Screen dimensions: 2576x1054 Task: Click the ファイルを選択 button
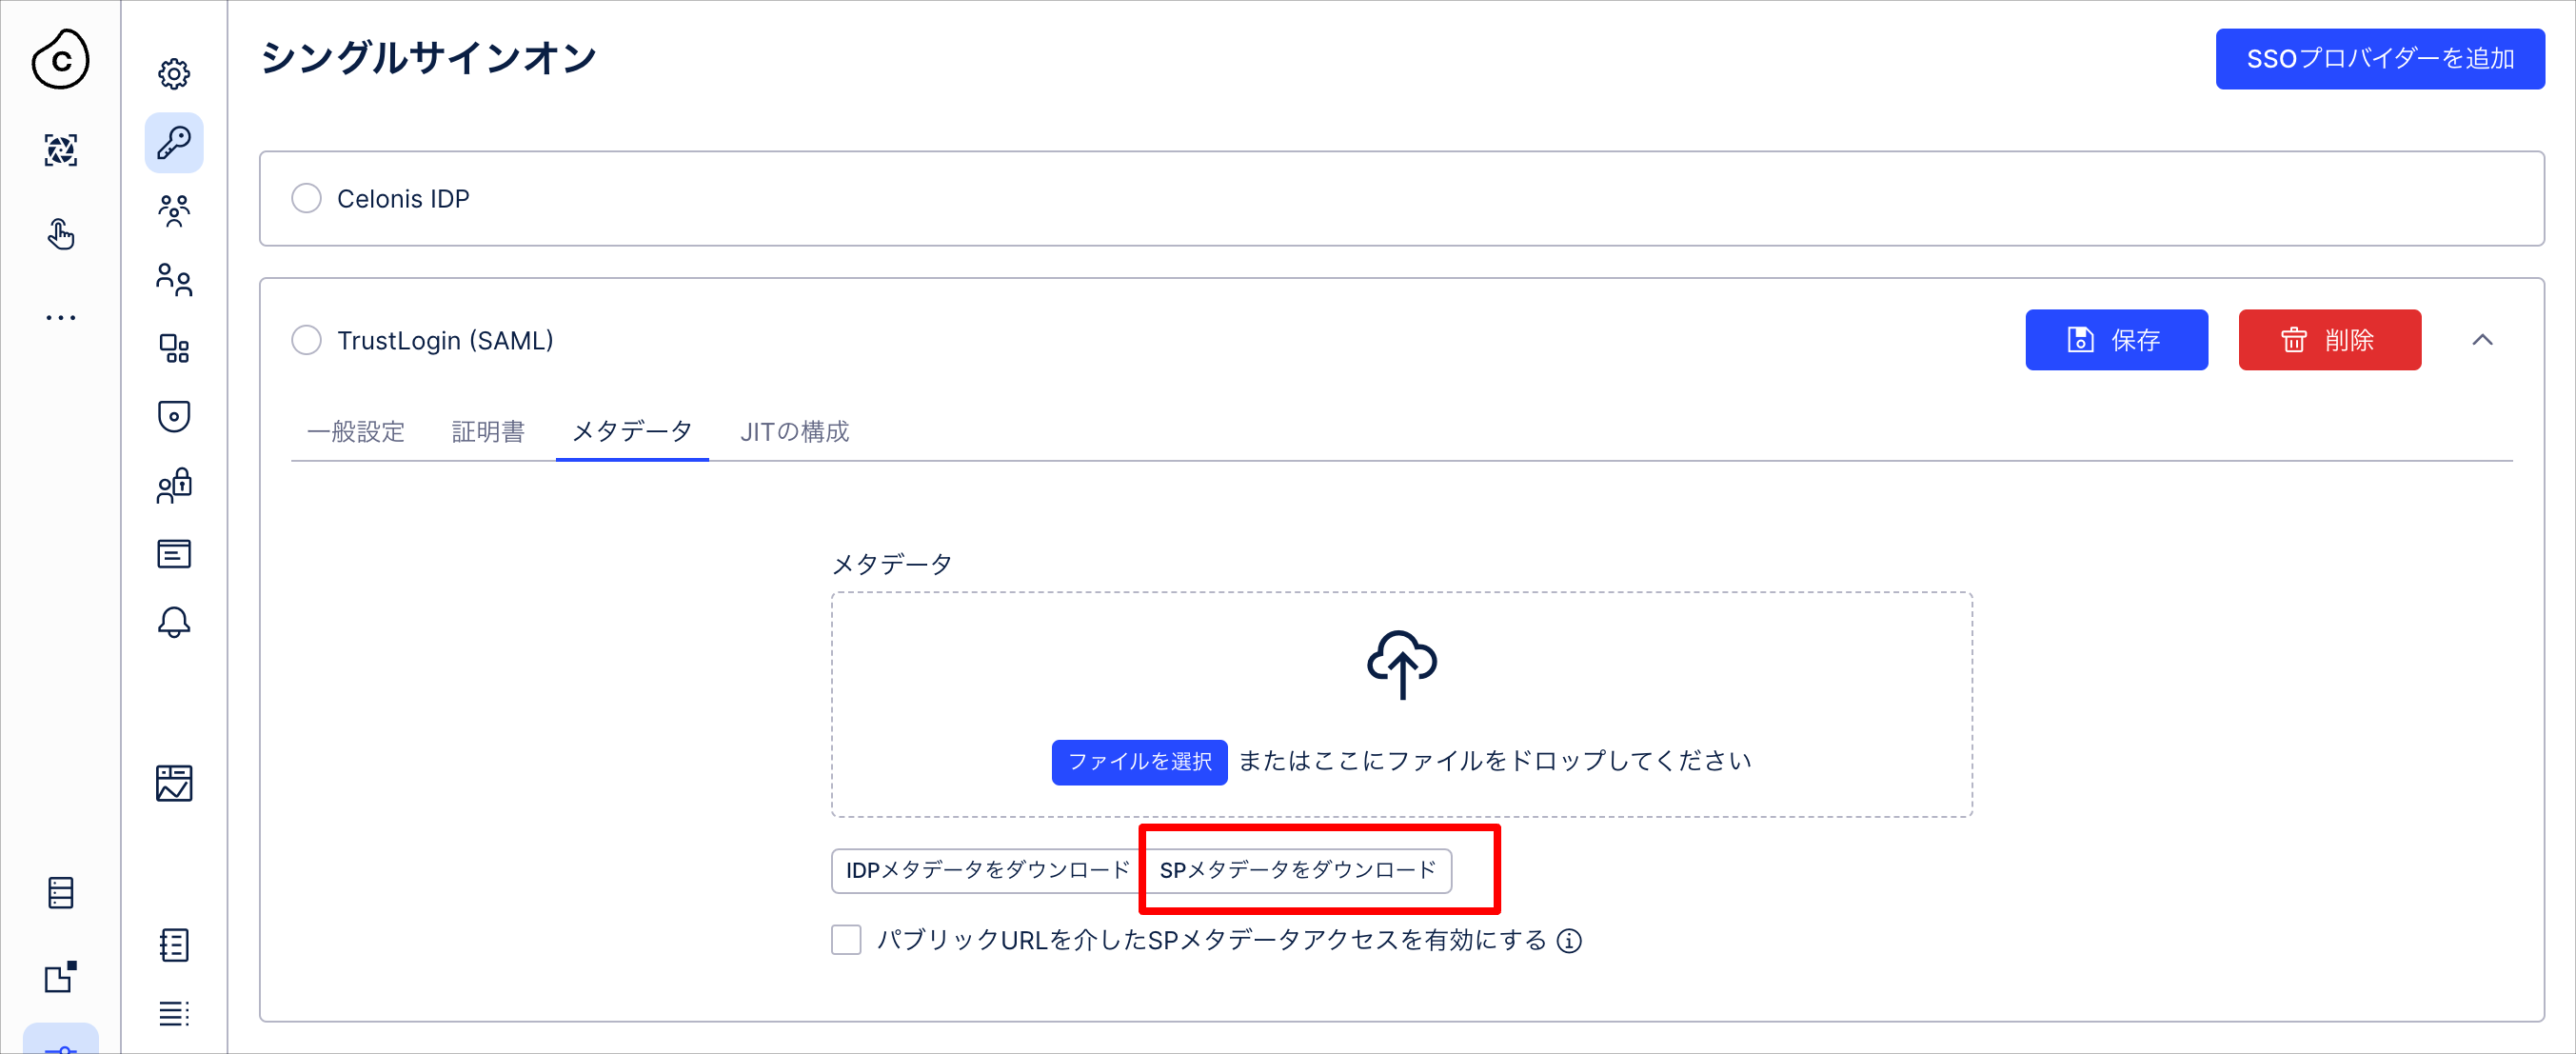1139,762
